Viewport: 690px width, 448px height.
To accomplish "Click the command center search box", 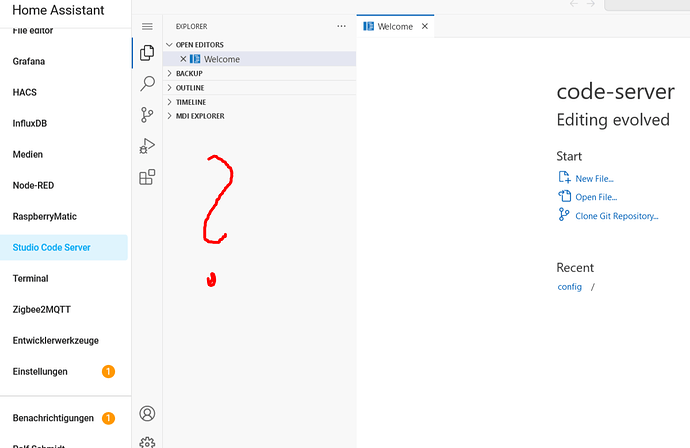I will coord(647,4).
